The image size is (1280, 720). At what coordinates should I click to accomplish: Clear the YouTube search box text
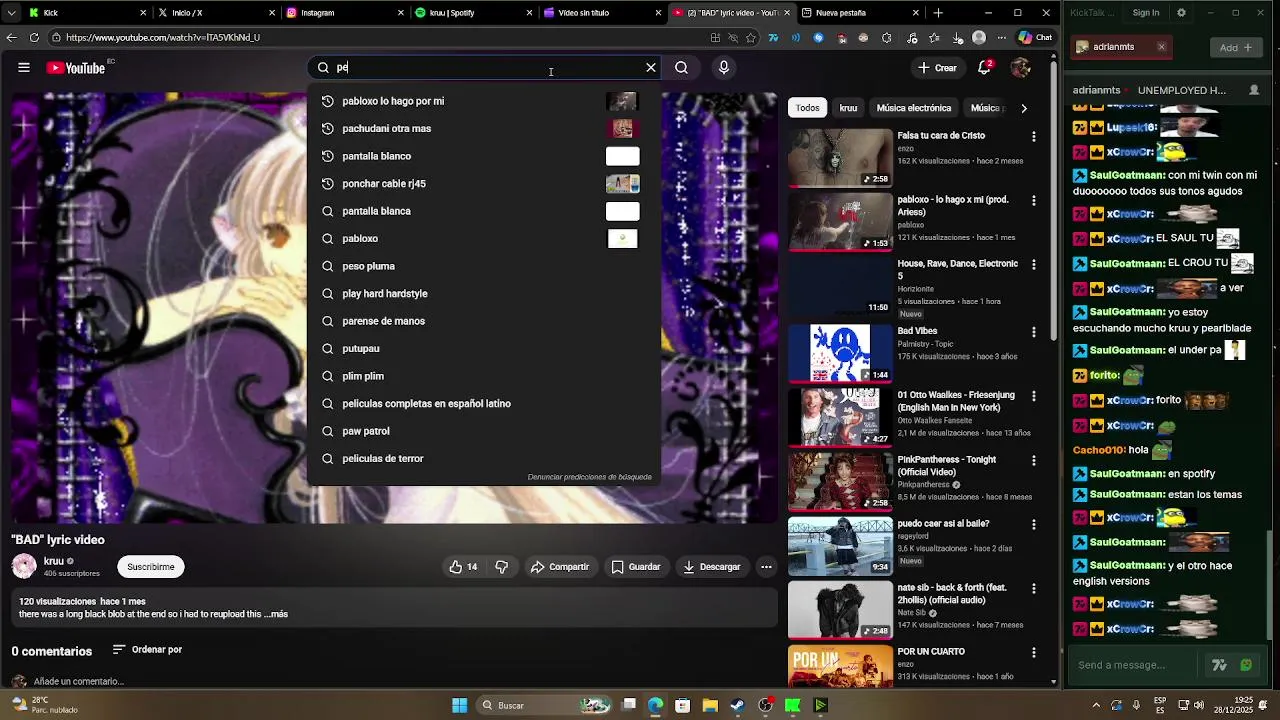pos(651,68)
